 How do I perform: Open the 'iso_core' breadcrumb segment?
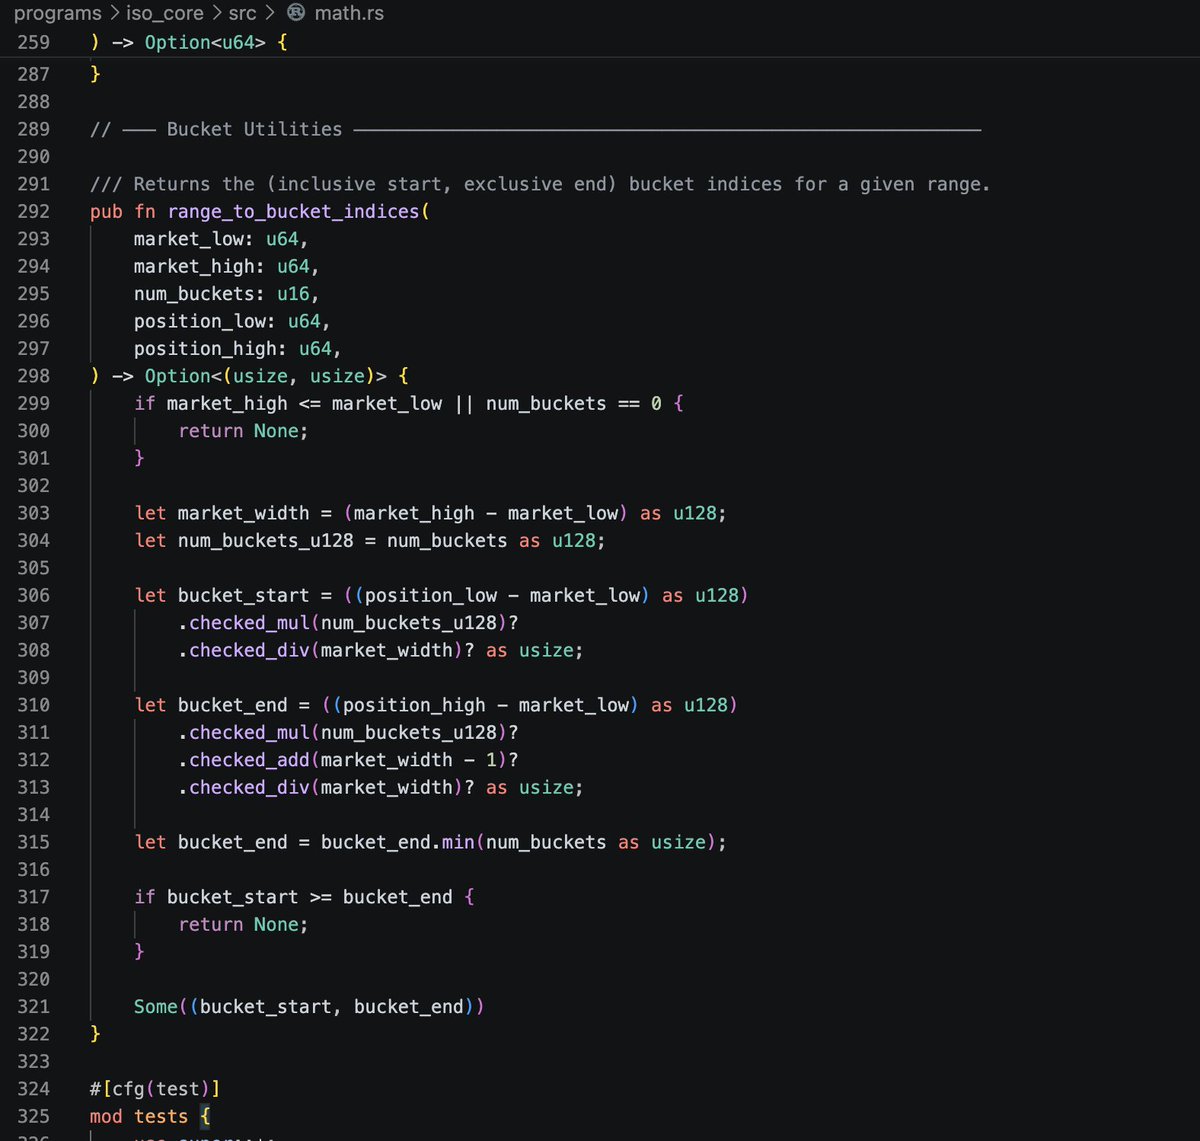(x=164, y=13)
